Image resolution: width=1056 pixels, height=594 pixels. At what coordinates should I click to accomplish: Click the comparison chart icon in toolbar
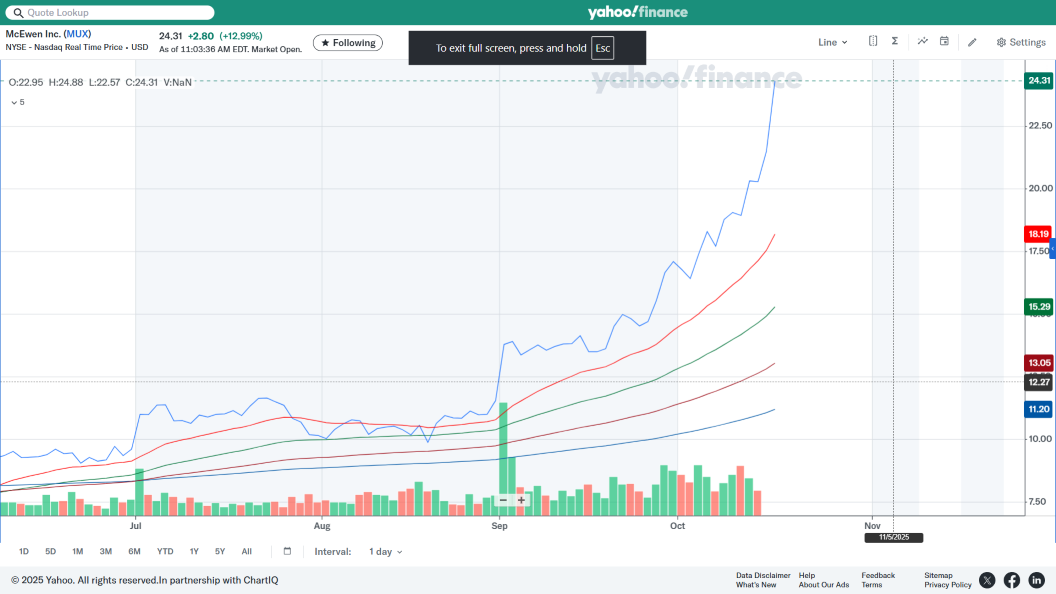coord(922,42)
